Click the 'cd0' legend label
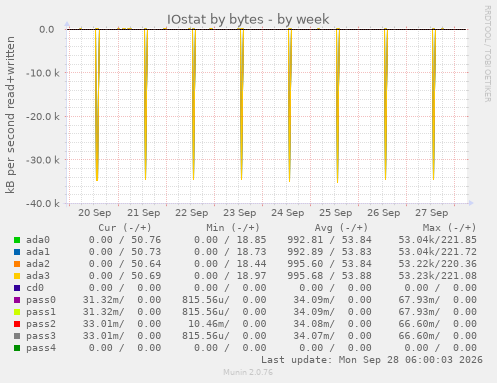 35,288
